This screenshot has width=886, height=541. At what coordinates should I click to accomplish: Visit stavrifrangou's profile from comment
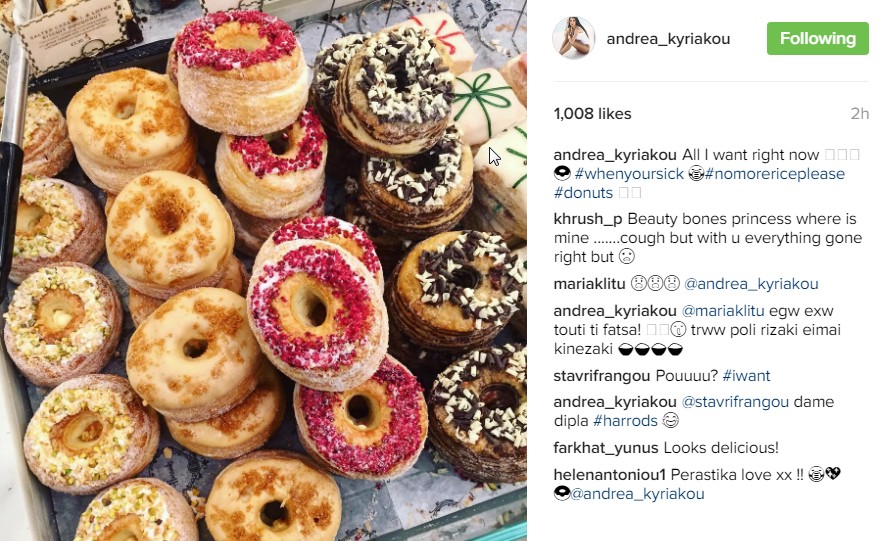(602, 376)
